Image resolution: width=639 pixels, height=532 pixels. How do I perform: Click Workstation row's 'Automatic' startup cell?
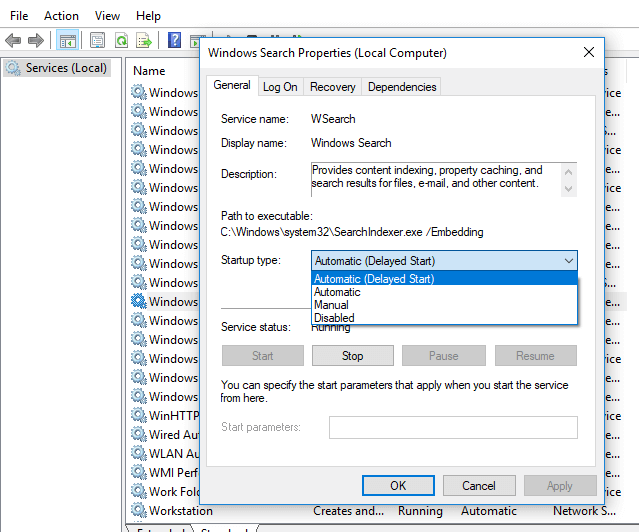(x=489, y=511)
